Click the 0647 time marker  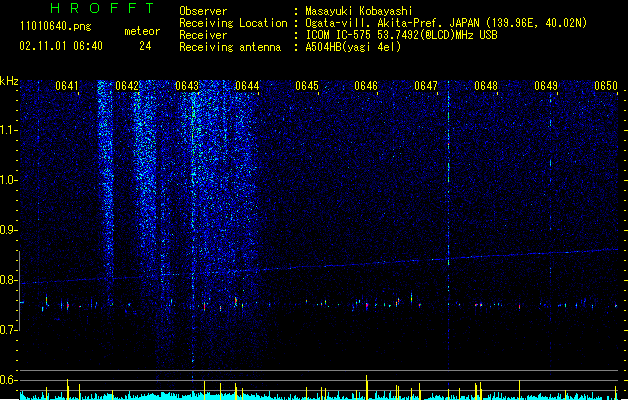coord(426,86)
